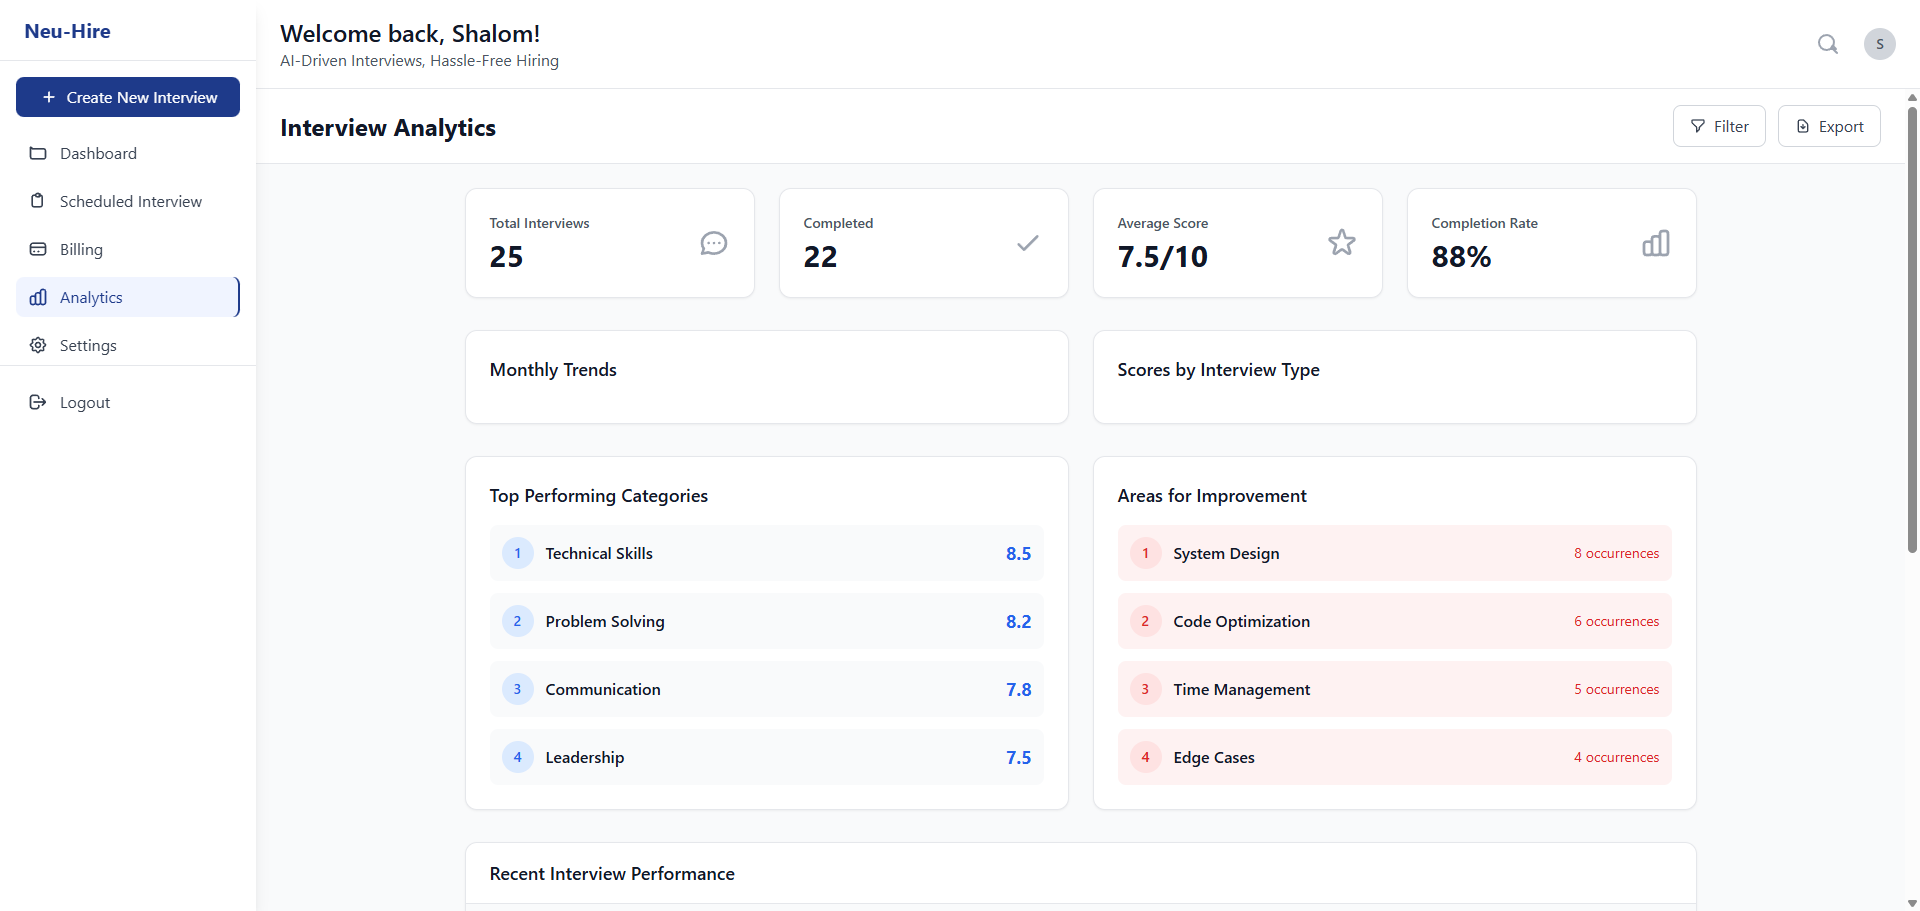The height and width of the screenshot is (911, 1920).
Task: Click the chart icon on Completion Rate card
Action: (x=1656, y=243)
